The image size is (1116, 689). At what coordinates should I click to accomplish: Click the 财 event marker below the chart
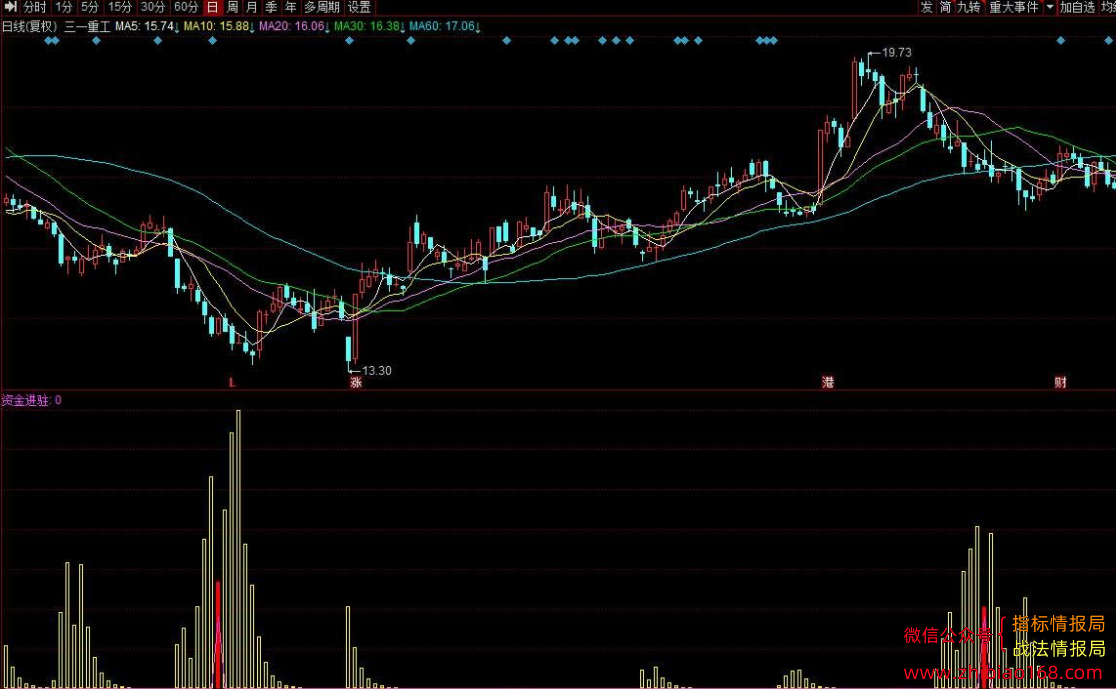click(1060, 382)
